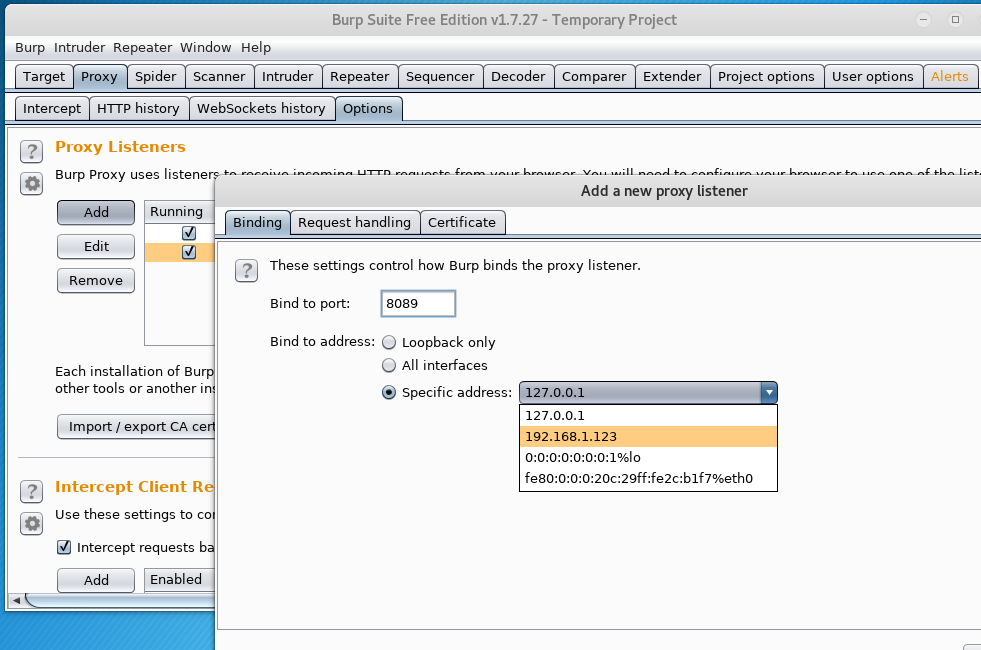
Task: Choose 192.168.1.123 from address list
Action: [x=648, y=437]
